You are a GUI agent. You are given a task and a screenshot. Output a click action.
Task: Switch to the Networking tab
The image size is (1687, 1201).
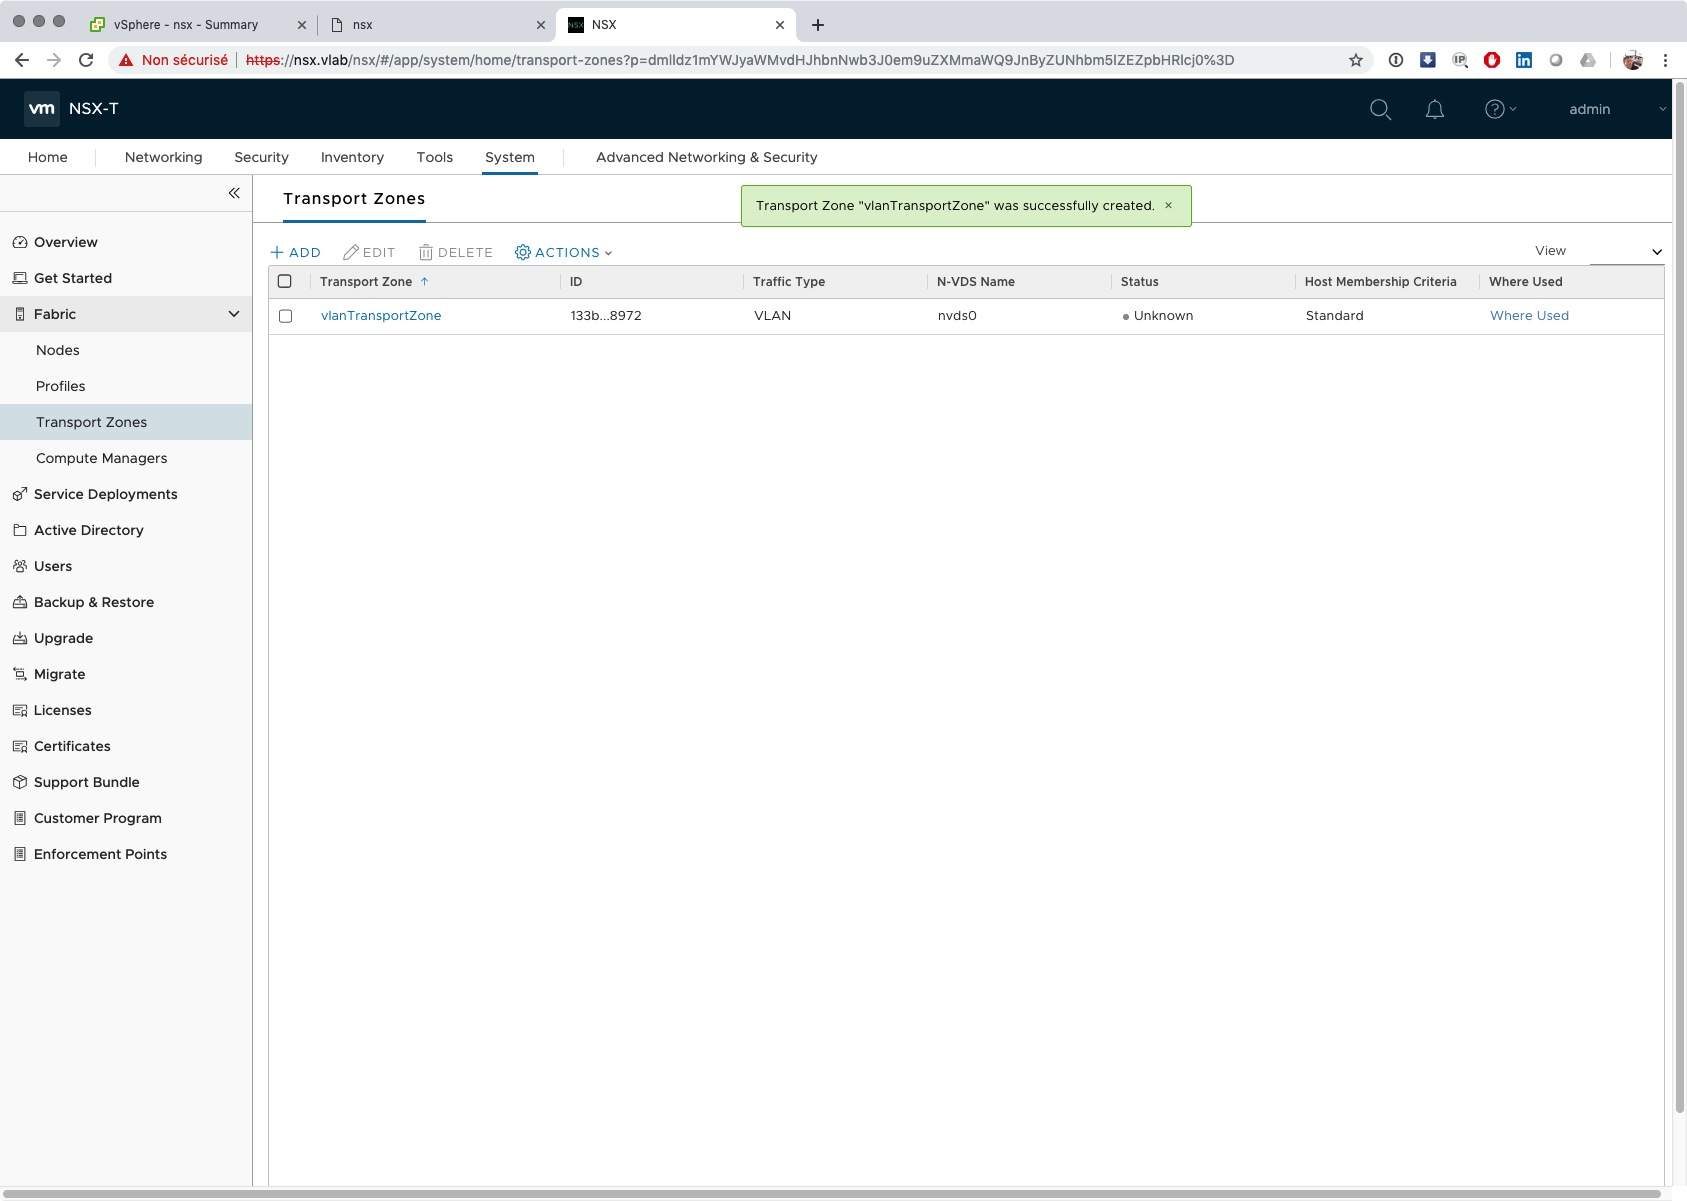163,157
